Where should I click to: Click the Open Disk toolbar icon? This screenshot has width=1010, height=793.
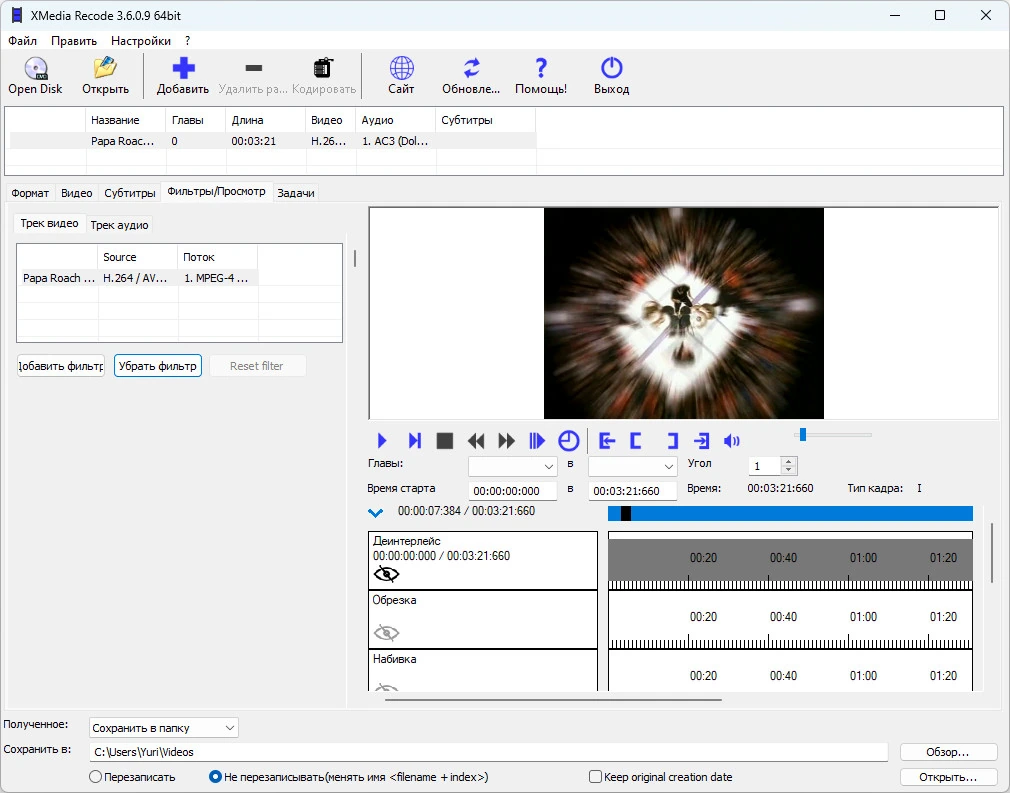point(35,68)
